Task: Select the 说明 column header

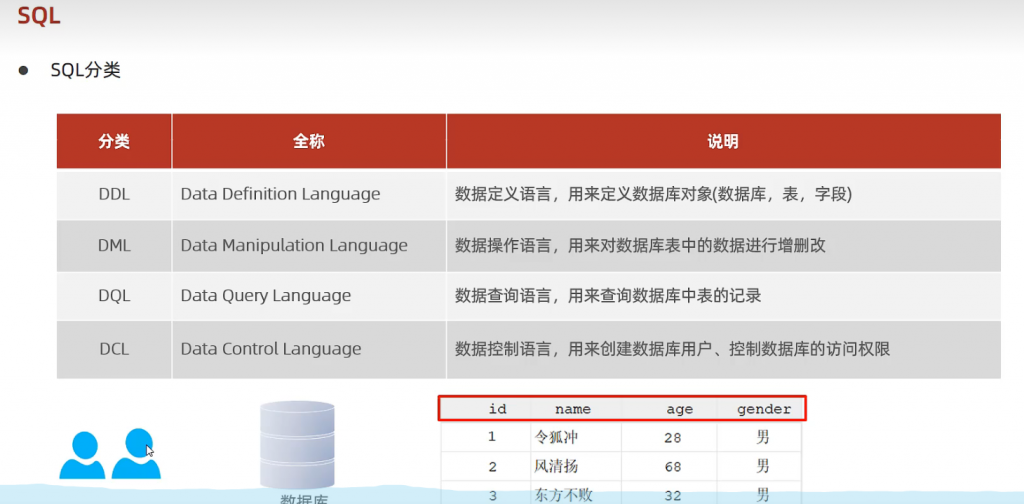Action: [x=722, y=141]
